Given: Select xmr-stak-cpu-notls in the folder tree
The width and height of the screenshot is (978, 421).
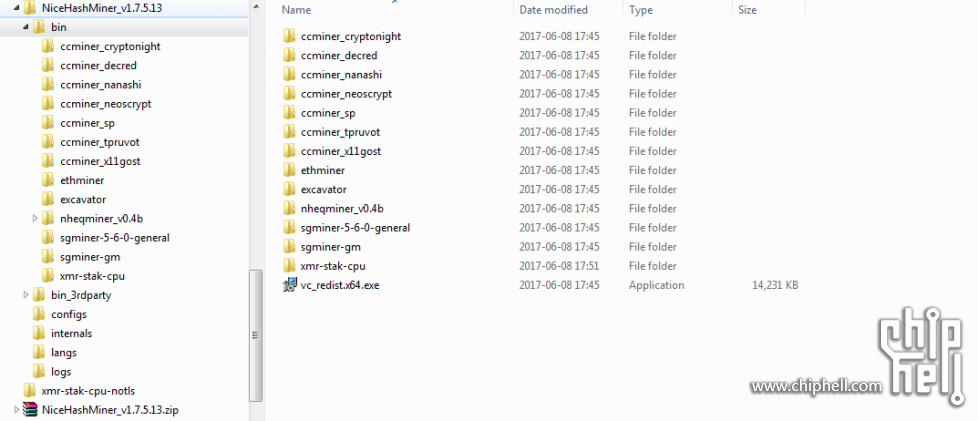Looking at the screenshot, I should point(88,391).
